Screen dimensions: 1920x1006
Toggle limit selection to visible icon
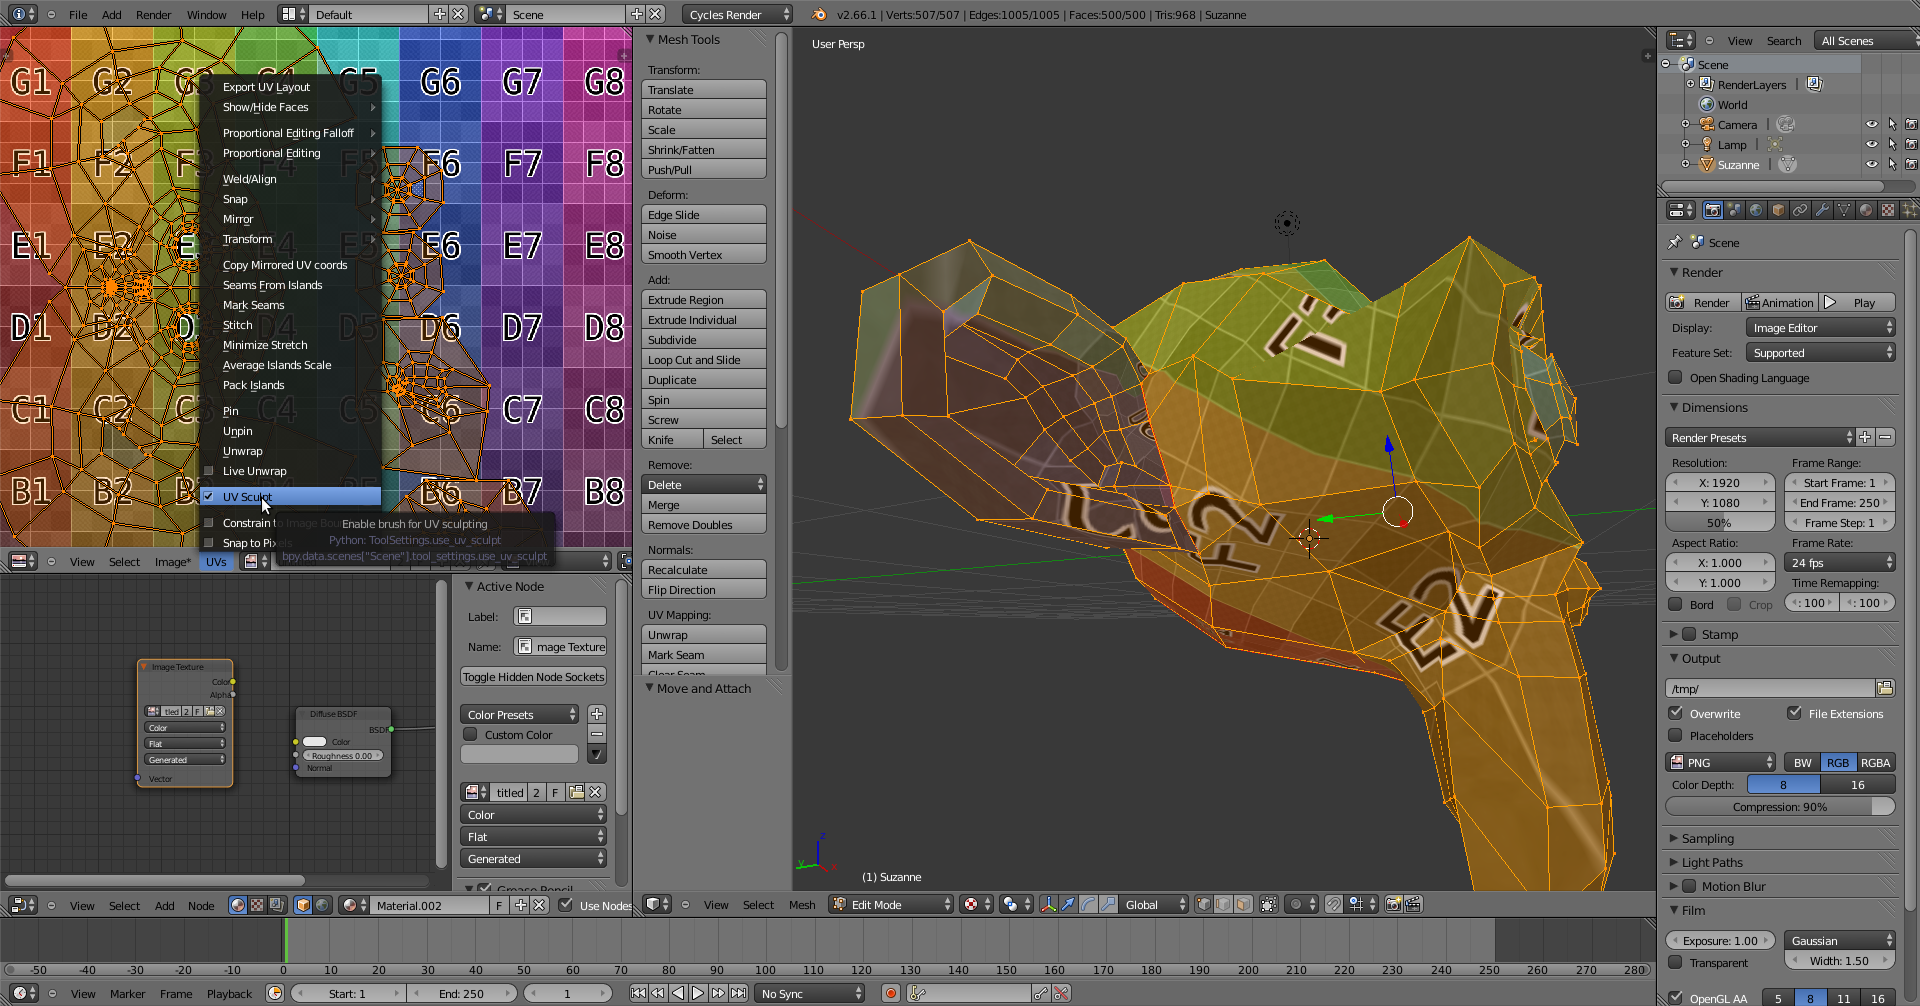(x=1269, y=904)
